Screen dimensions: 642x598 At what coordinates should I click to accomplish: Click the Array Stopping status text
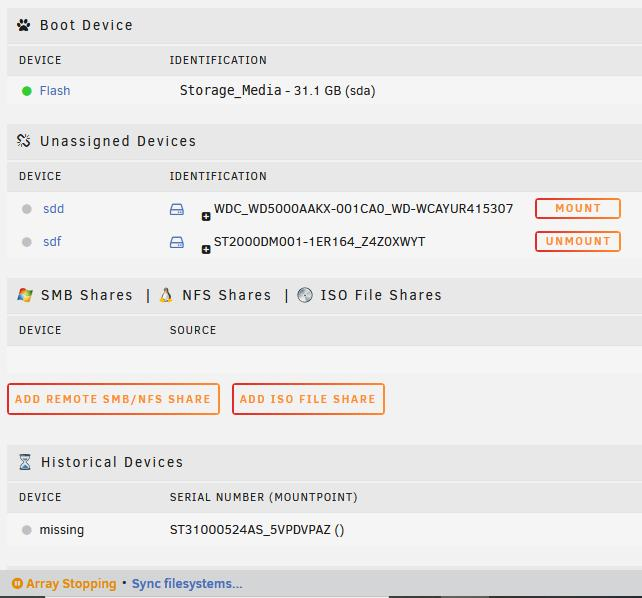click(x=71, y=584)
